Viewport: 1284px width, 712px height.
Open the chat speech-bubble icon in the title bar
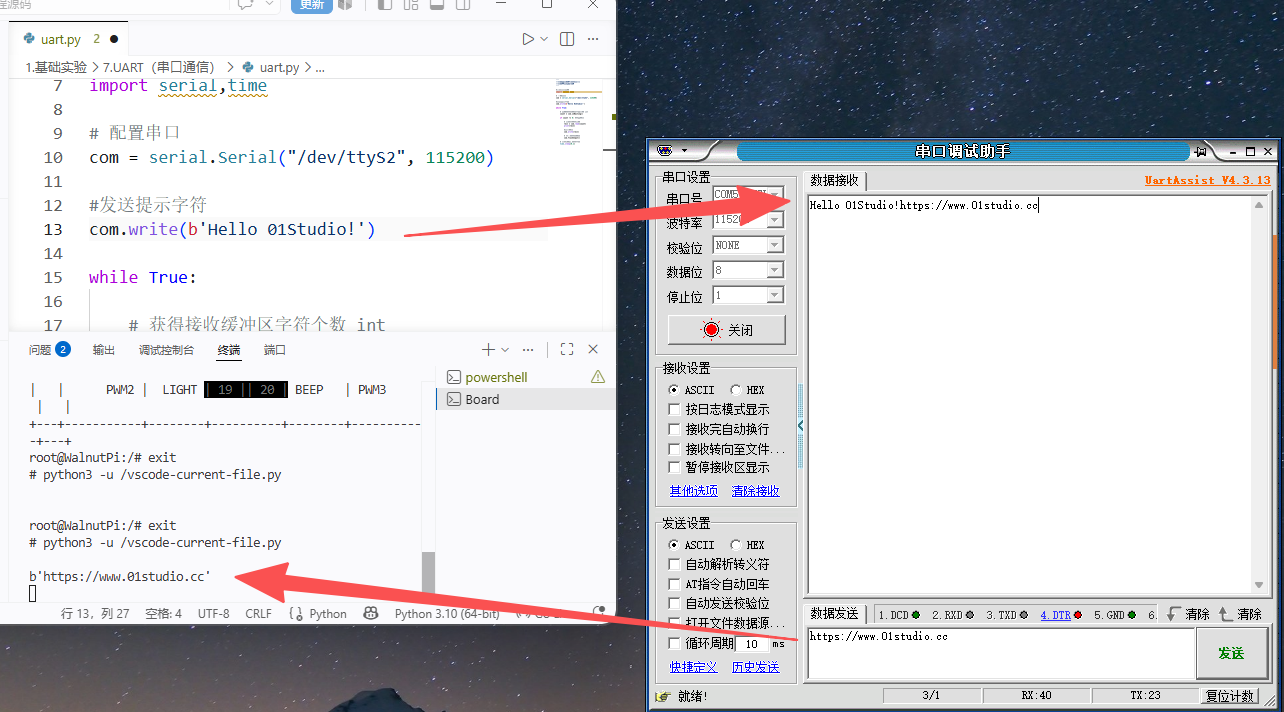tap(246, 5)
